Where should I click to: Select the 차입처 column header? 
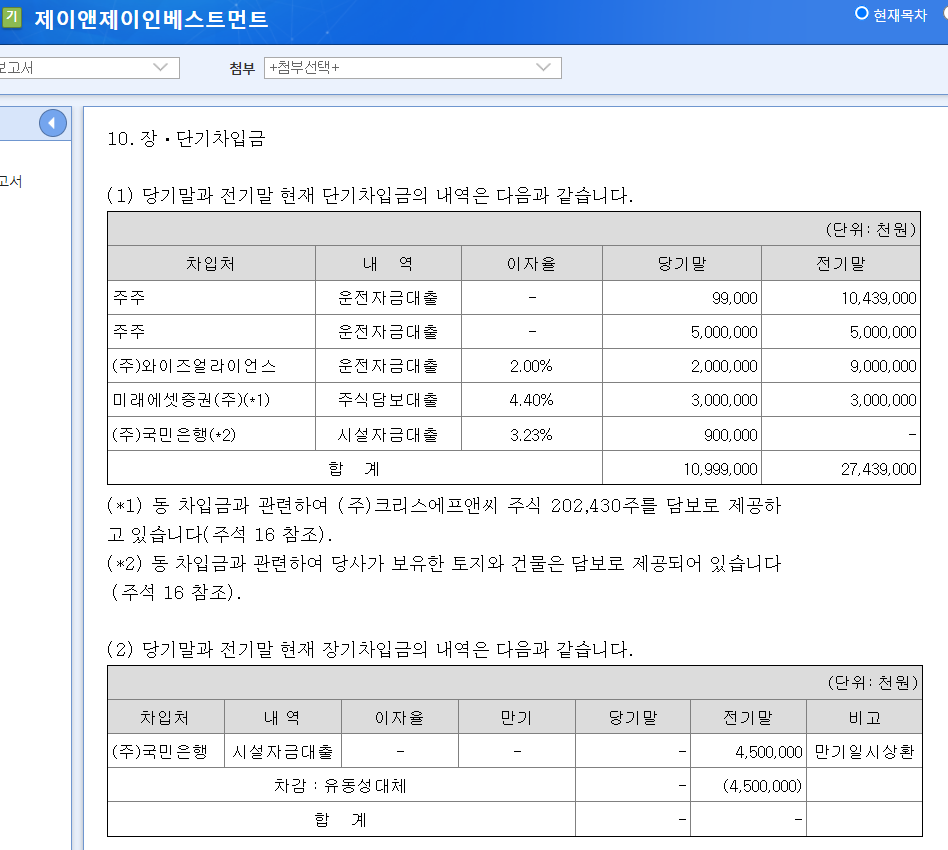[x=210, y=262]
